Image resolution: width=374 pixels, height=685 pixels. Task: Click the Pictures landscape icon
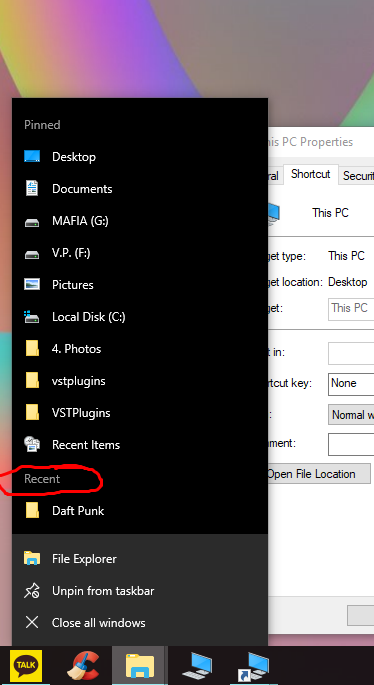32,284
